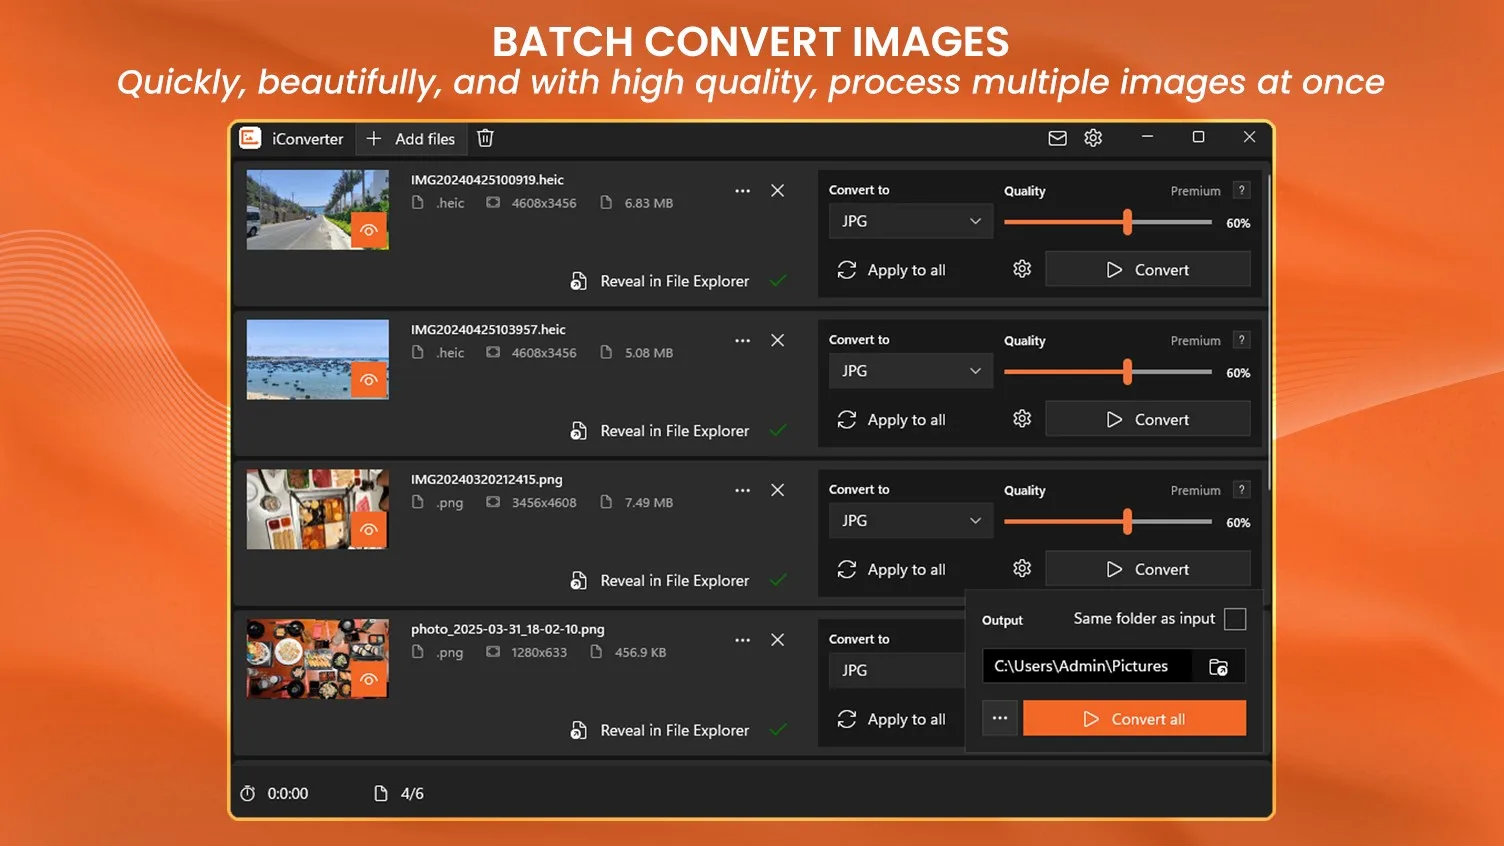Viewport: 1504px width, 846px height.
Task: Click the file list vertical scrollbar
Action: [x=1269, y=330]
